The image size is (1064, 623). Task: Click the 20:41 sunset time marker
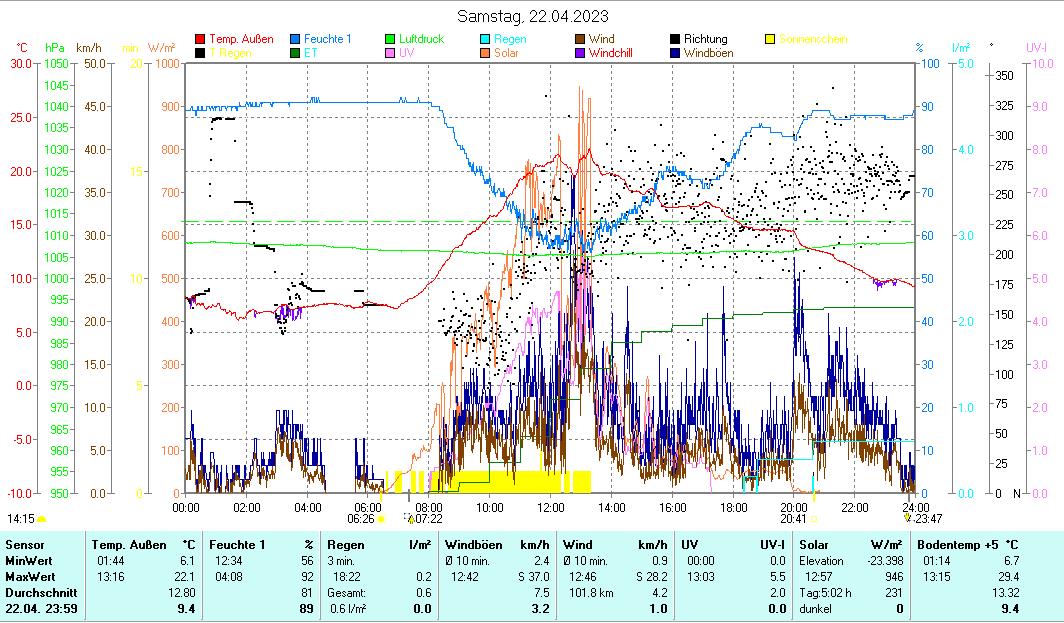point(792,518)
